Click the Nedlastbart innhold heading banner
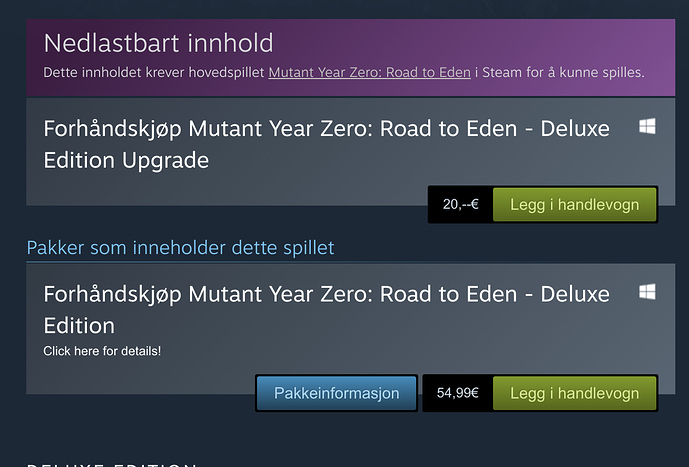Viewport: 689px width, 467px height. click(158, 43)
